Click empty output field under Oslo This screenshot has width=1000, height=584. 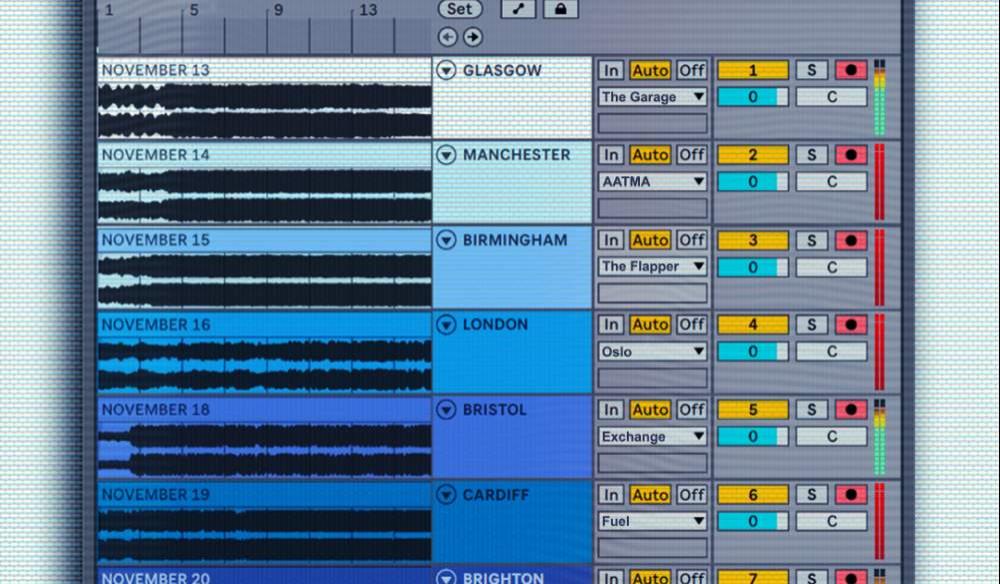tap(652, 378)
